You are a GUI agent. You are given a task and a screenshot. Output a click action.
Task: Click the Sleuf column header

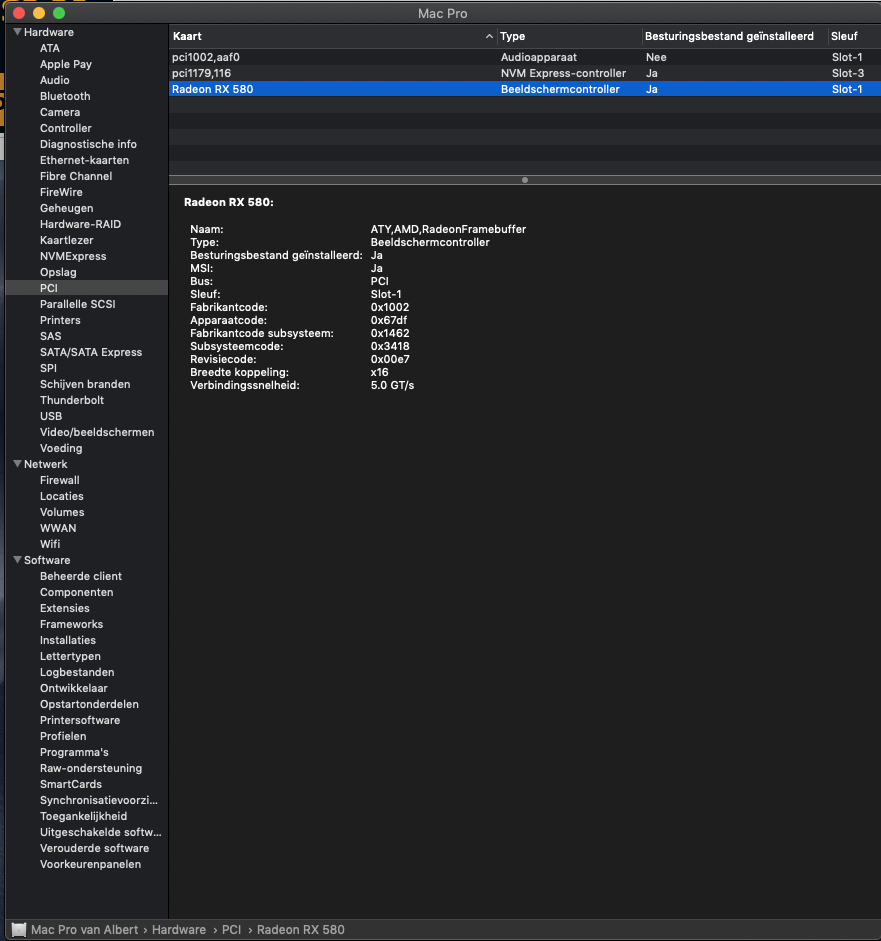click(x=855, y=37)
